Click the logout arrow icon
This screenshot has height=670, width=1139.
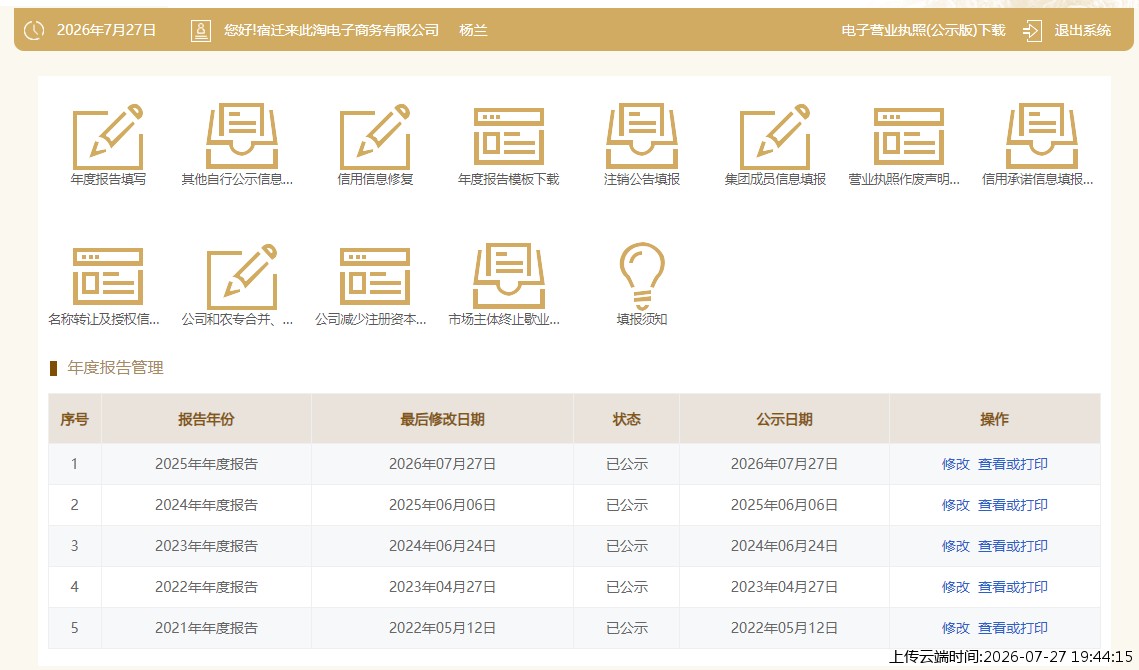[1032, 31]
